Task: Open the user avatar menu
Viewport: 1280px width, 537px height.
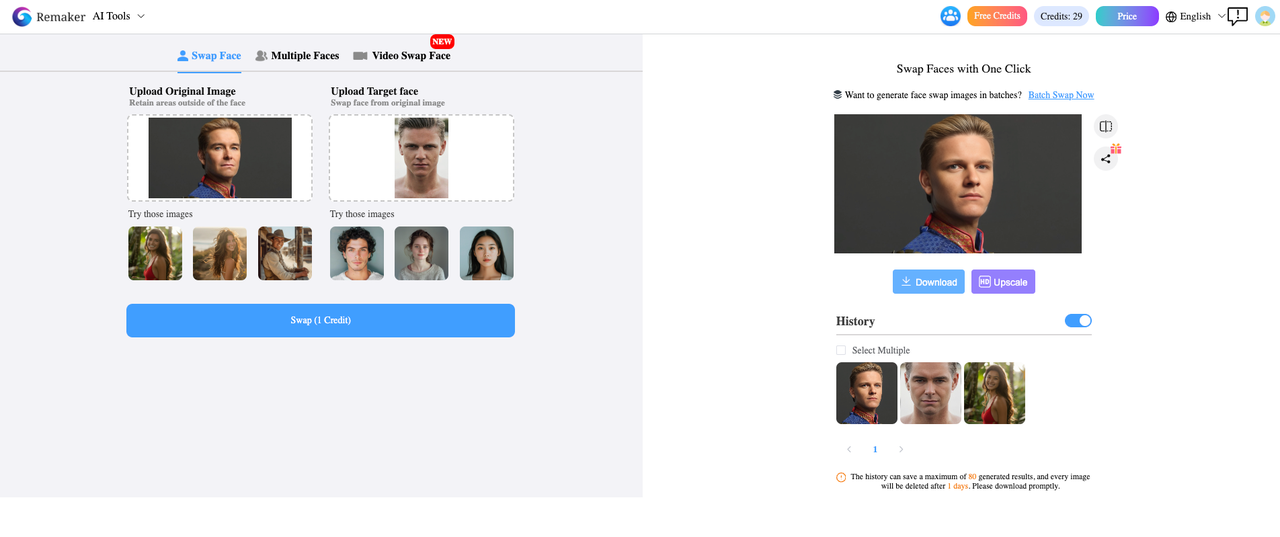Action: (1265, 16)
